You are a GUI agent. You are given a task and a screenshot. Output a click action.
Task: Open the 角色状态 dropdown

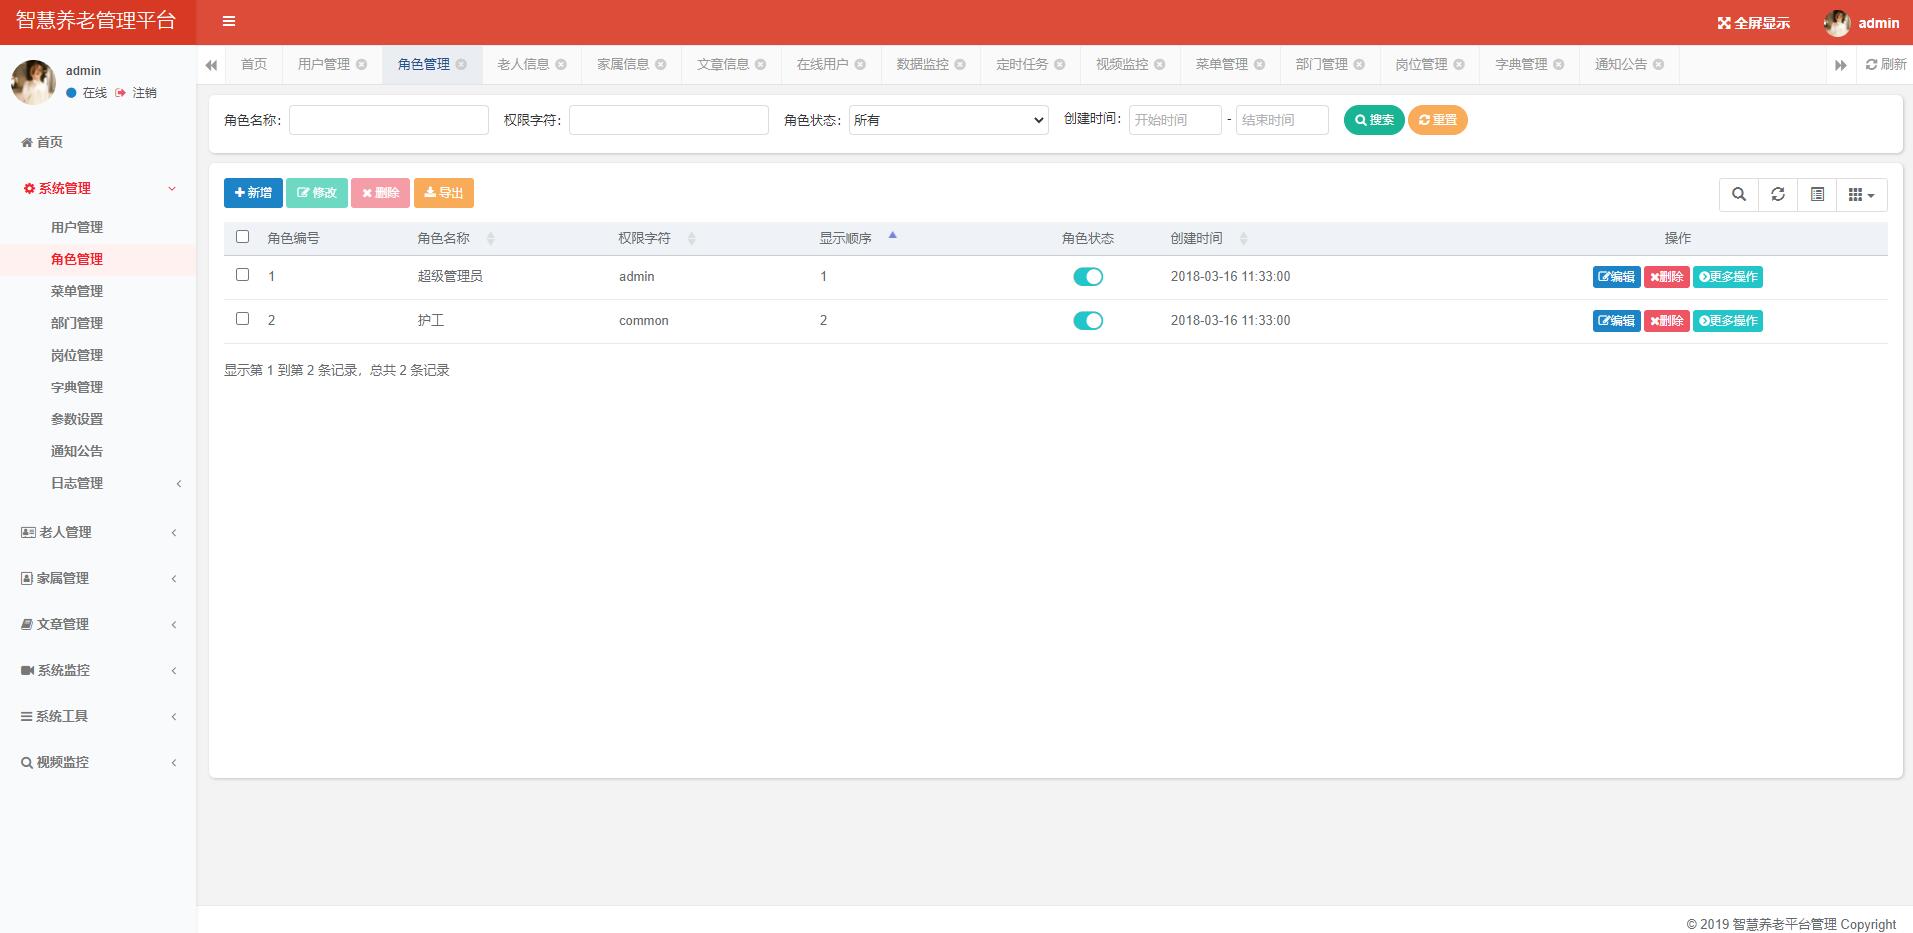948,120
